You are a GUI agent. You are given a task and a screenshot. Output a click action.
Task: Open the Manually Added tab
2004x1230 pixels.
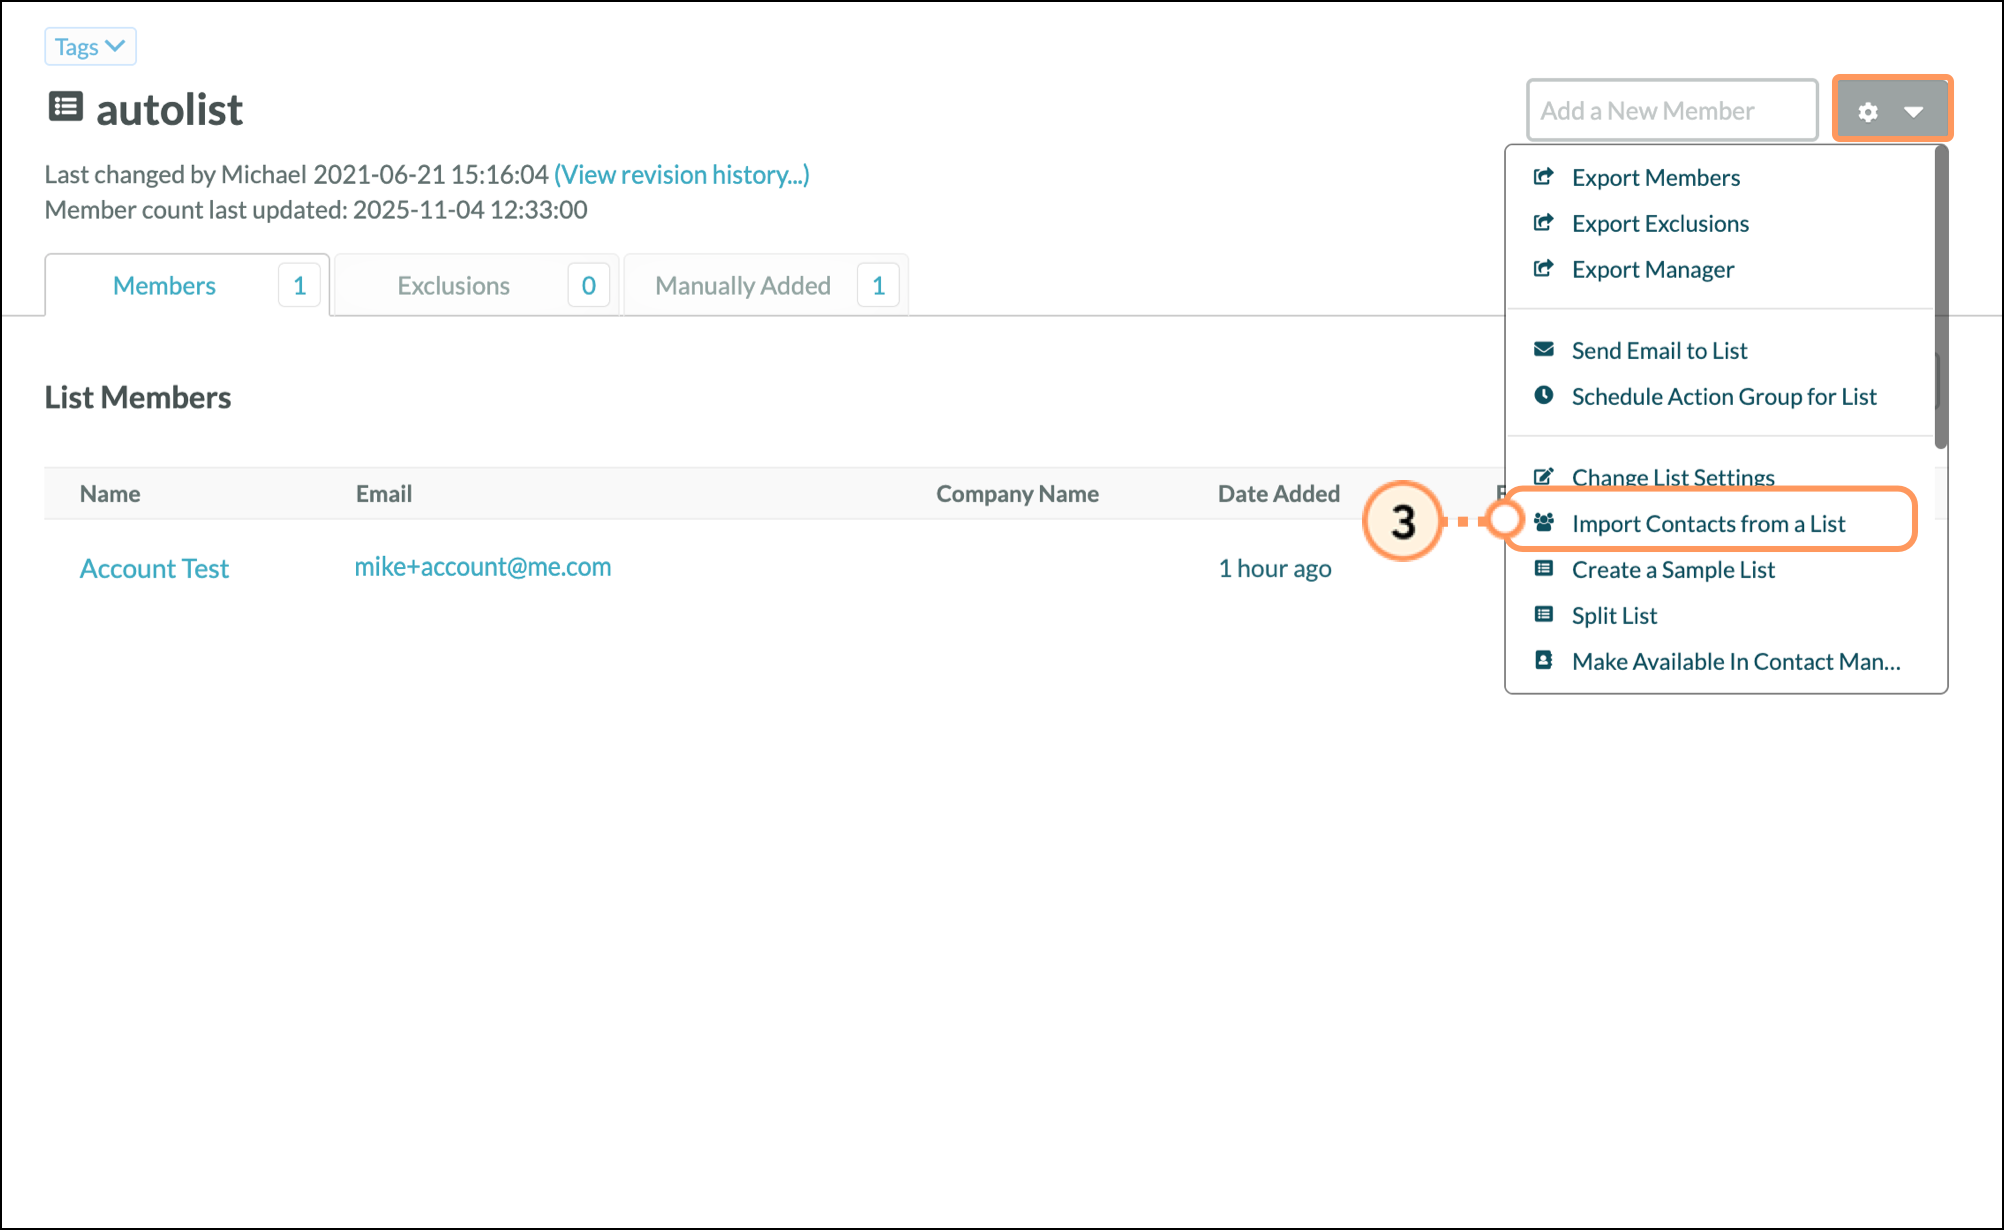742,286
